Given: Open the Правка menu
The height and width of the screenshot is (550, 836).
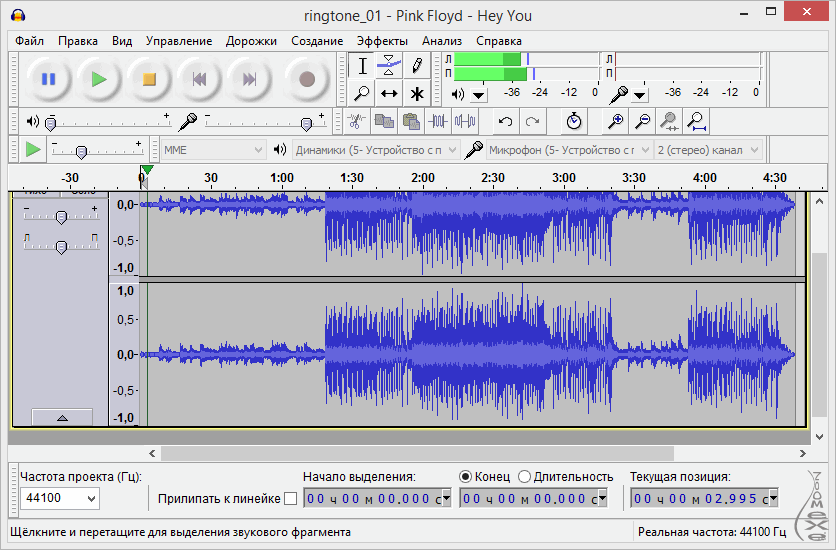Looking at the screenshot, I should tap(78, 41).
